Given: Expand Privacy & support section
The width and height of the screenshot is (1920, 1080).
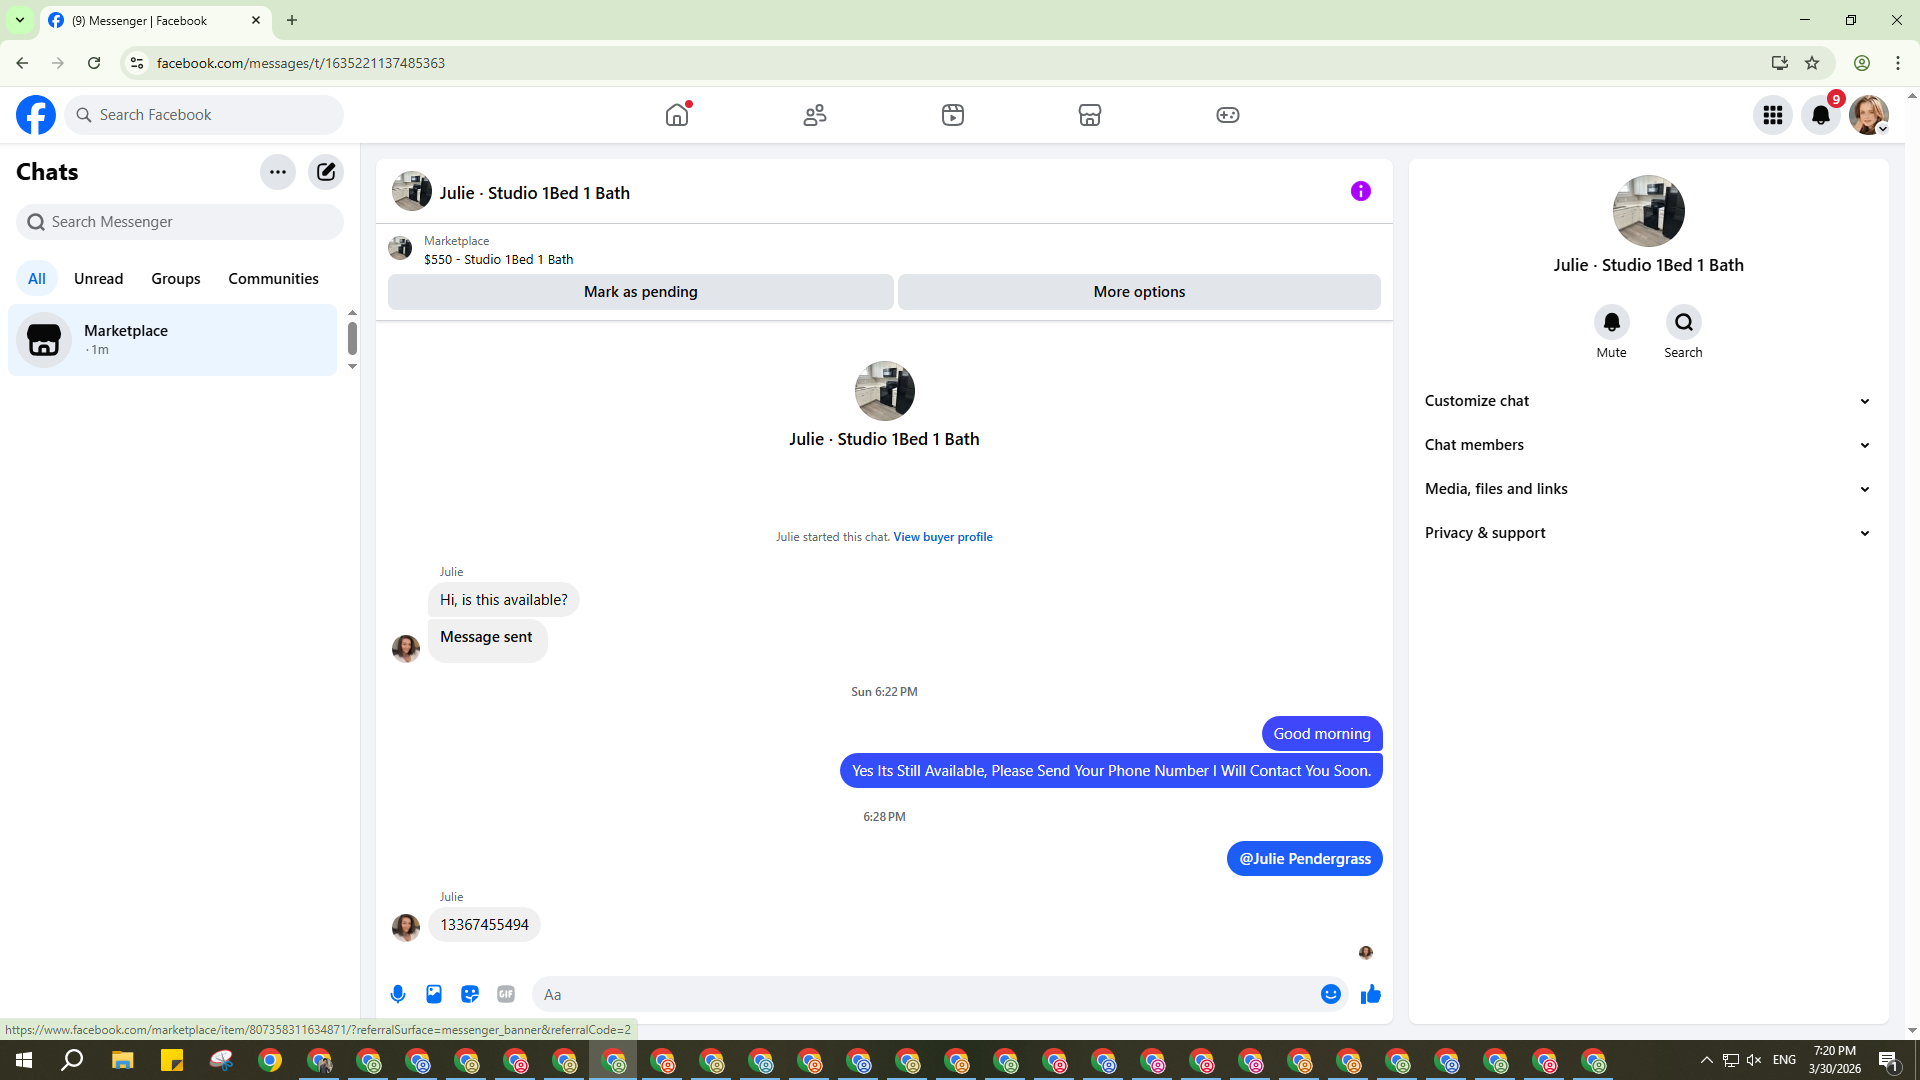Looking at the screenshot, I should click(1647, 533).
